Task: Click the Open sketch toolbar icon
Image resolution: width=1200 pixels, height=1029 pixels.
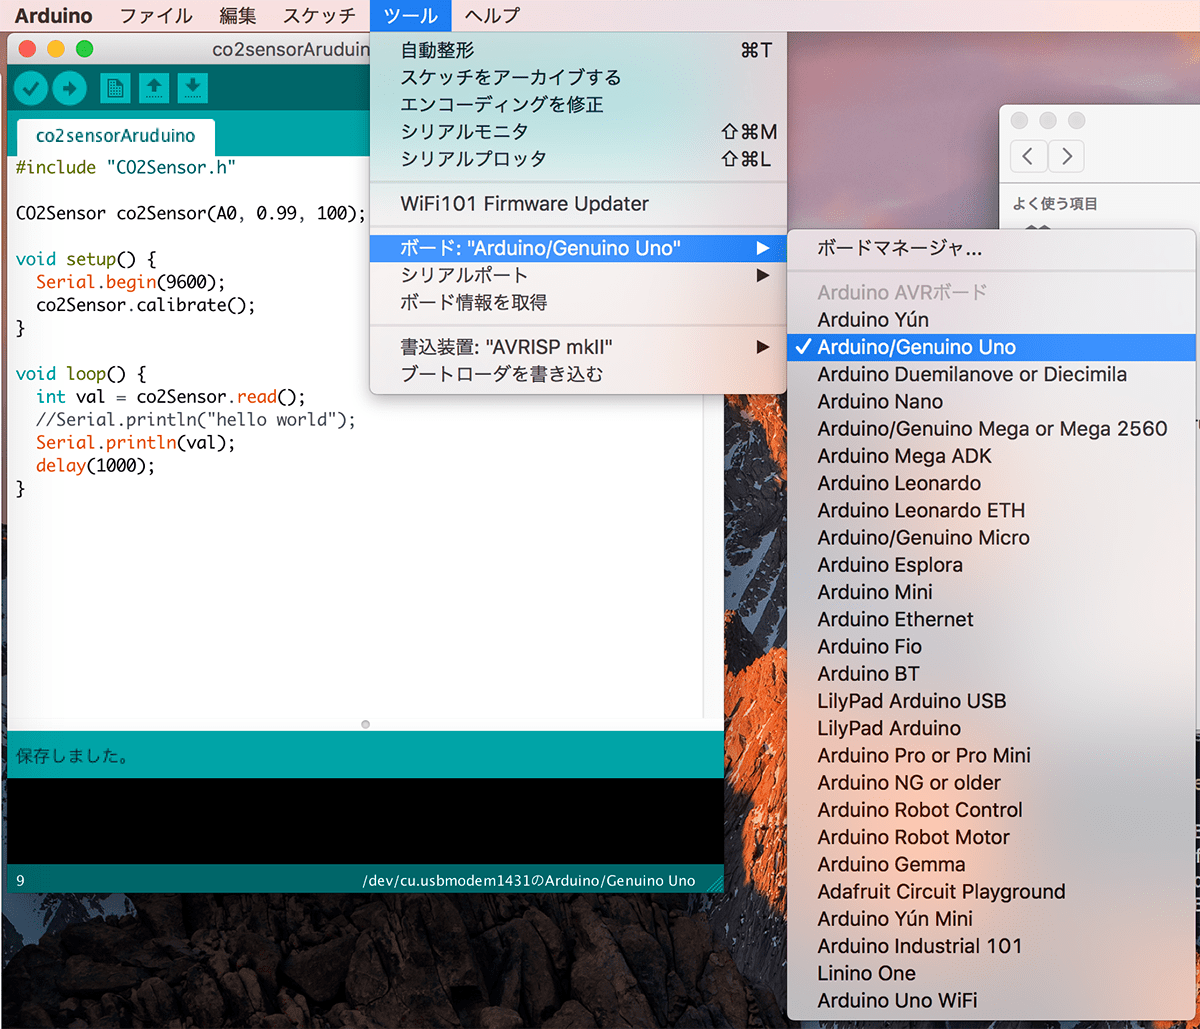Action: coord(154,89)
